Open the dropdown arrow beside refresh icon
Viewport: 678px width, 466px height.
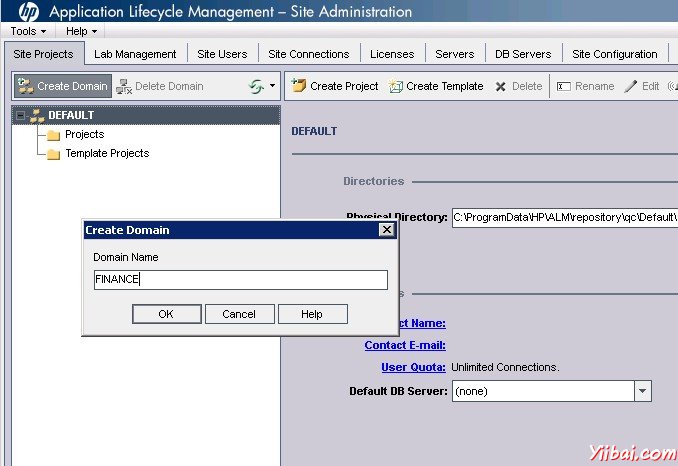(x=272, y=86)
